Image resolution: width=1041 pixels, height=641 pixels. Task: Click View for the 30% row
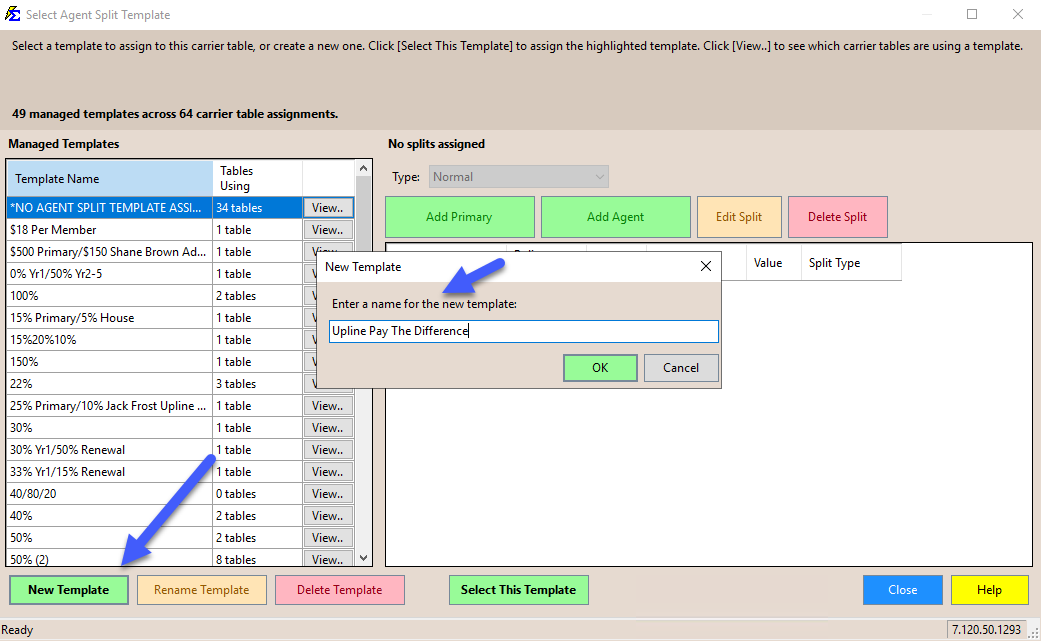(328, 427)
